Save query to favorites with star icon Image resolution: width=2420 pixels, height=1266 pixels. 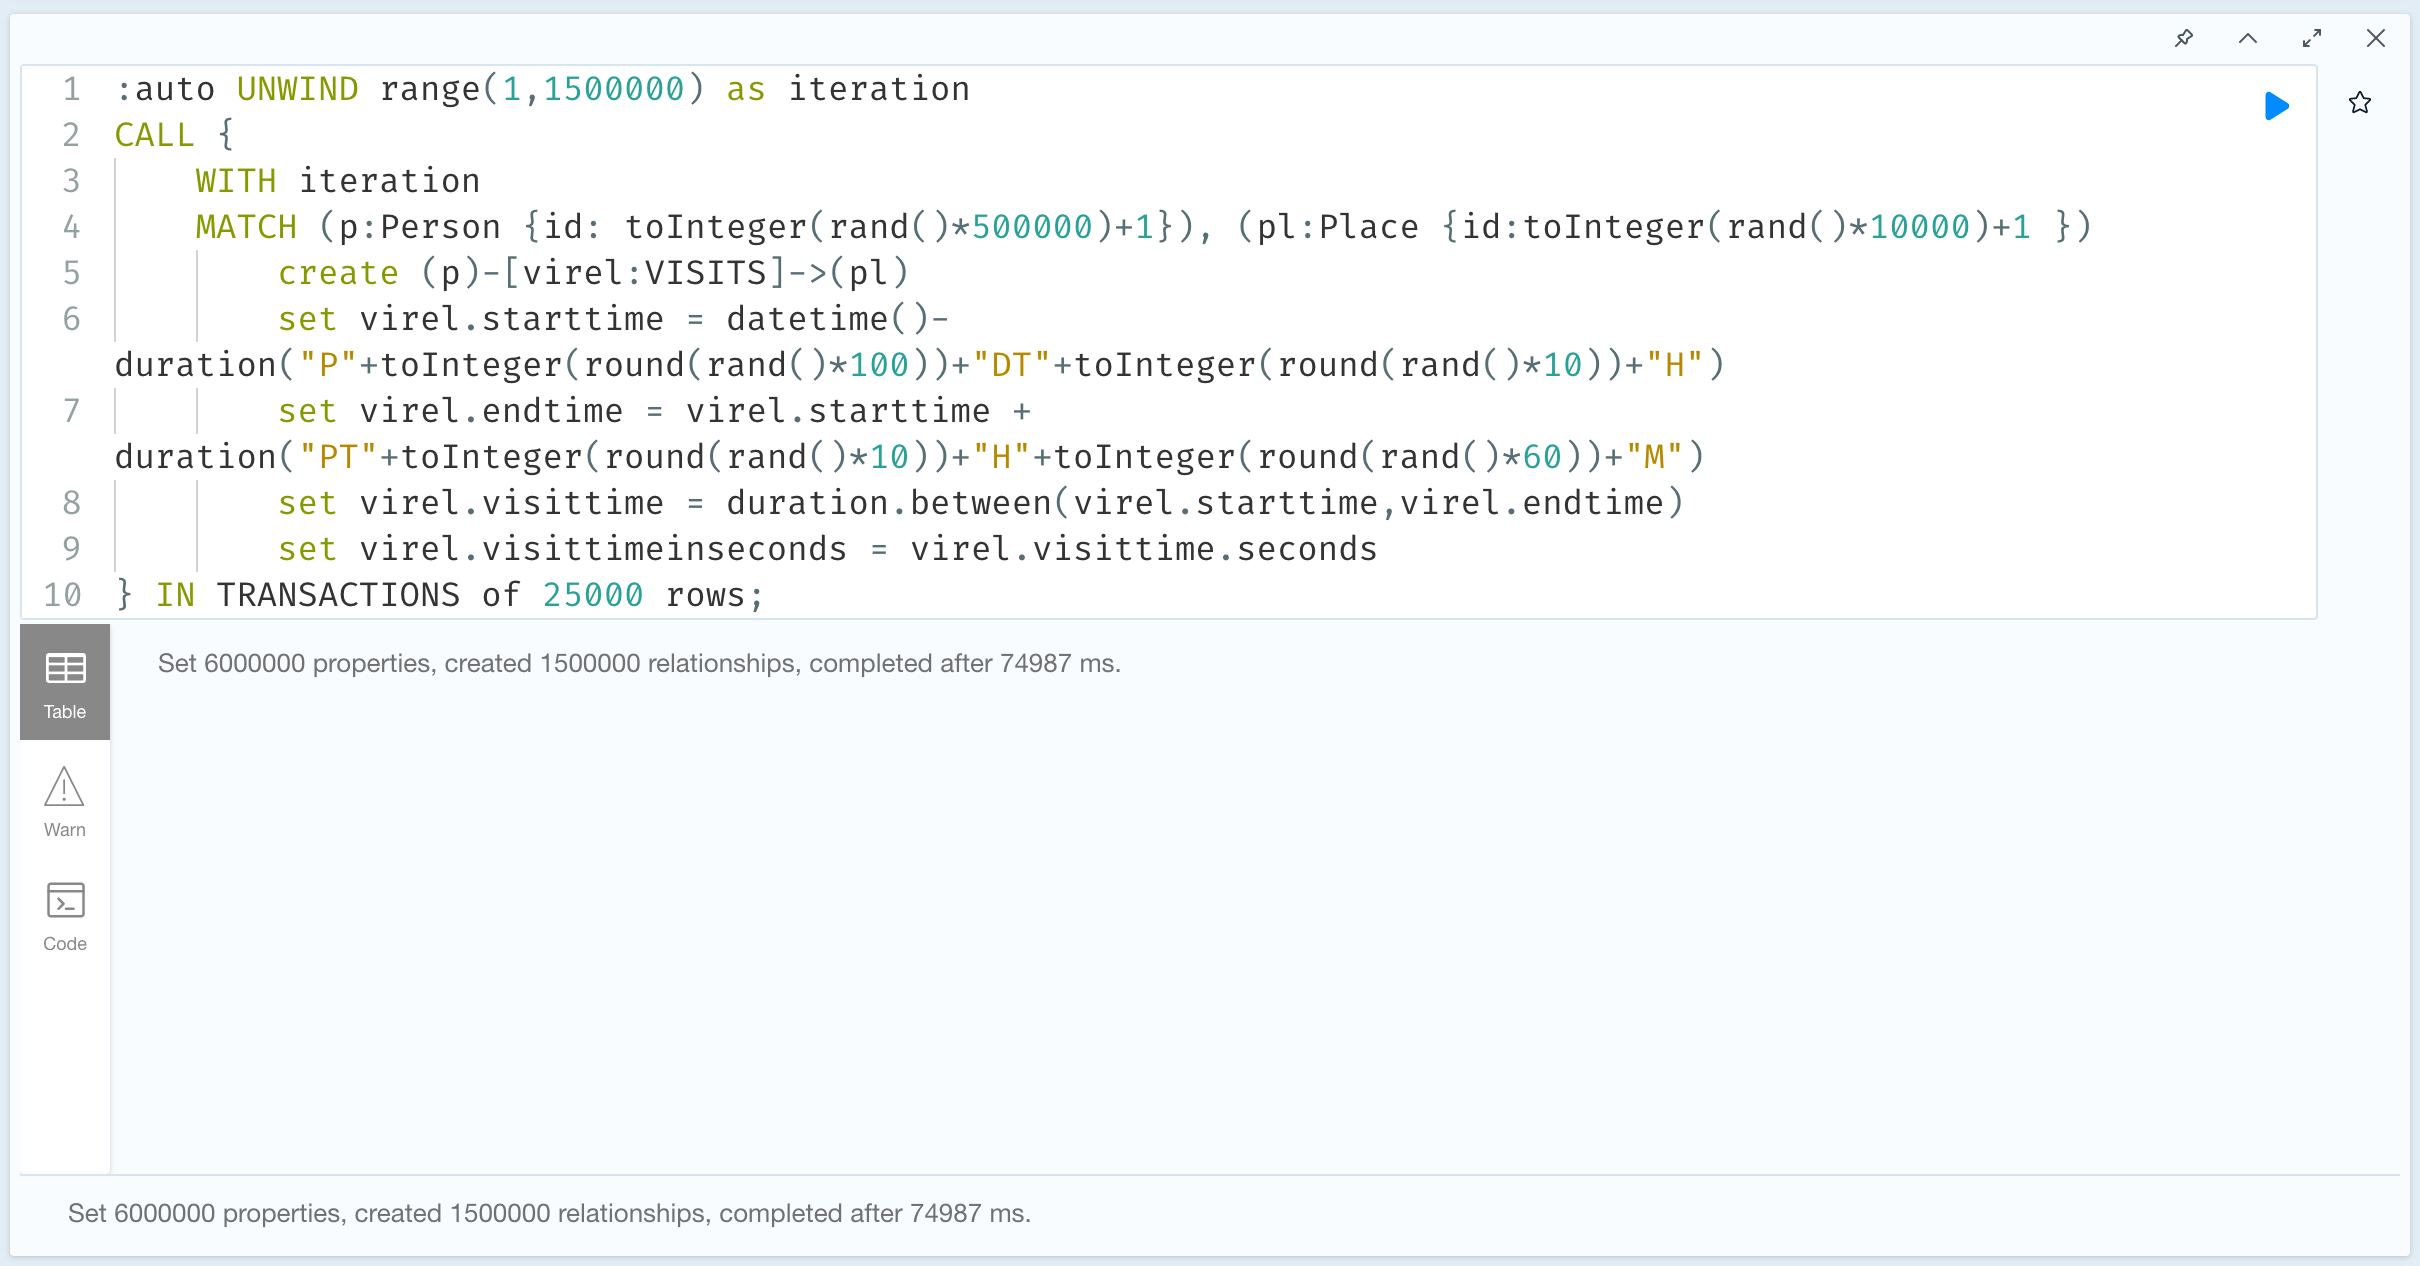click(2360, 103)
